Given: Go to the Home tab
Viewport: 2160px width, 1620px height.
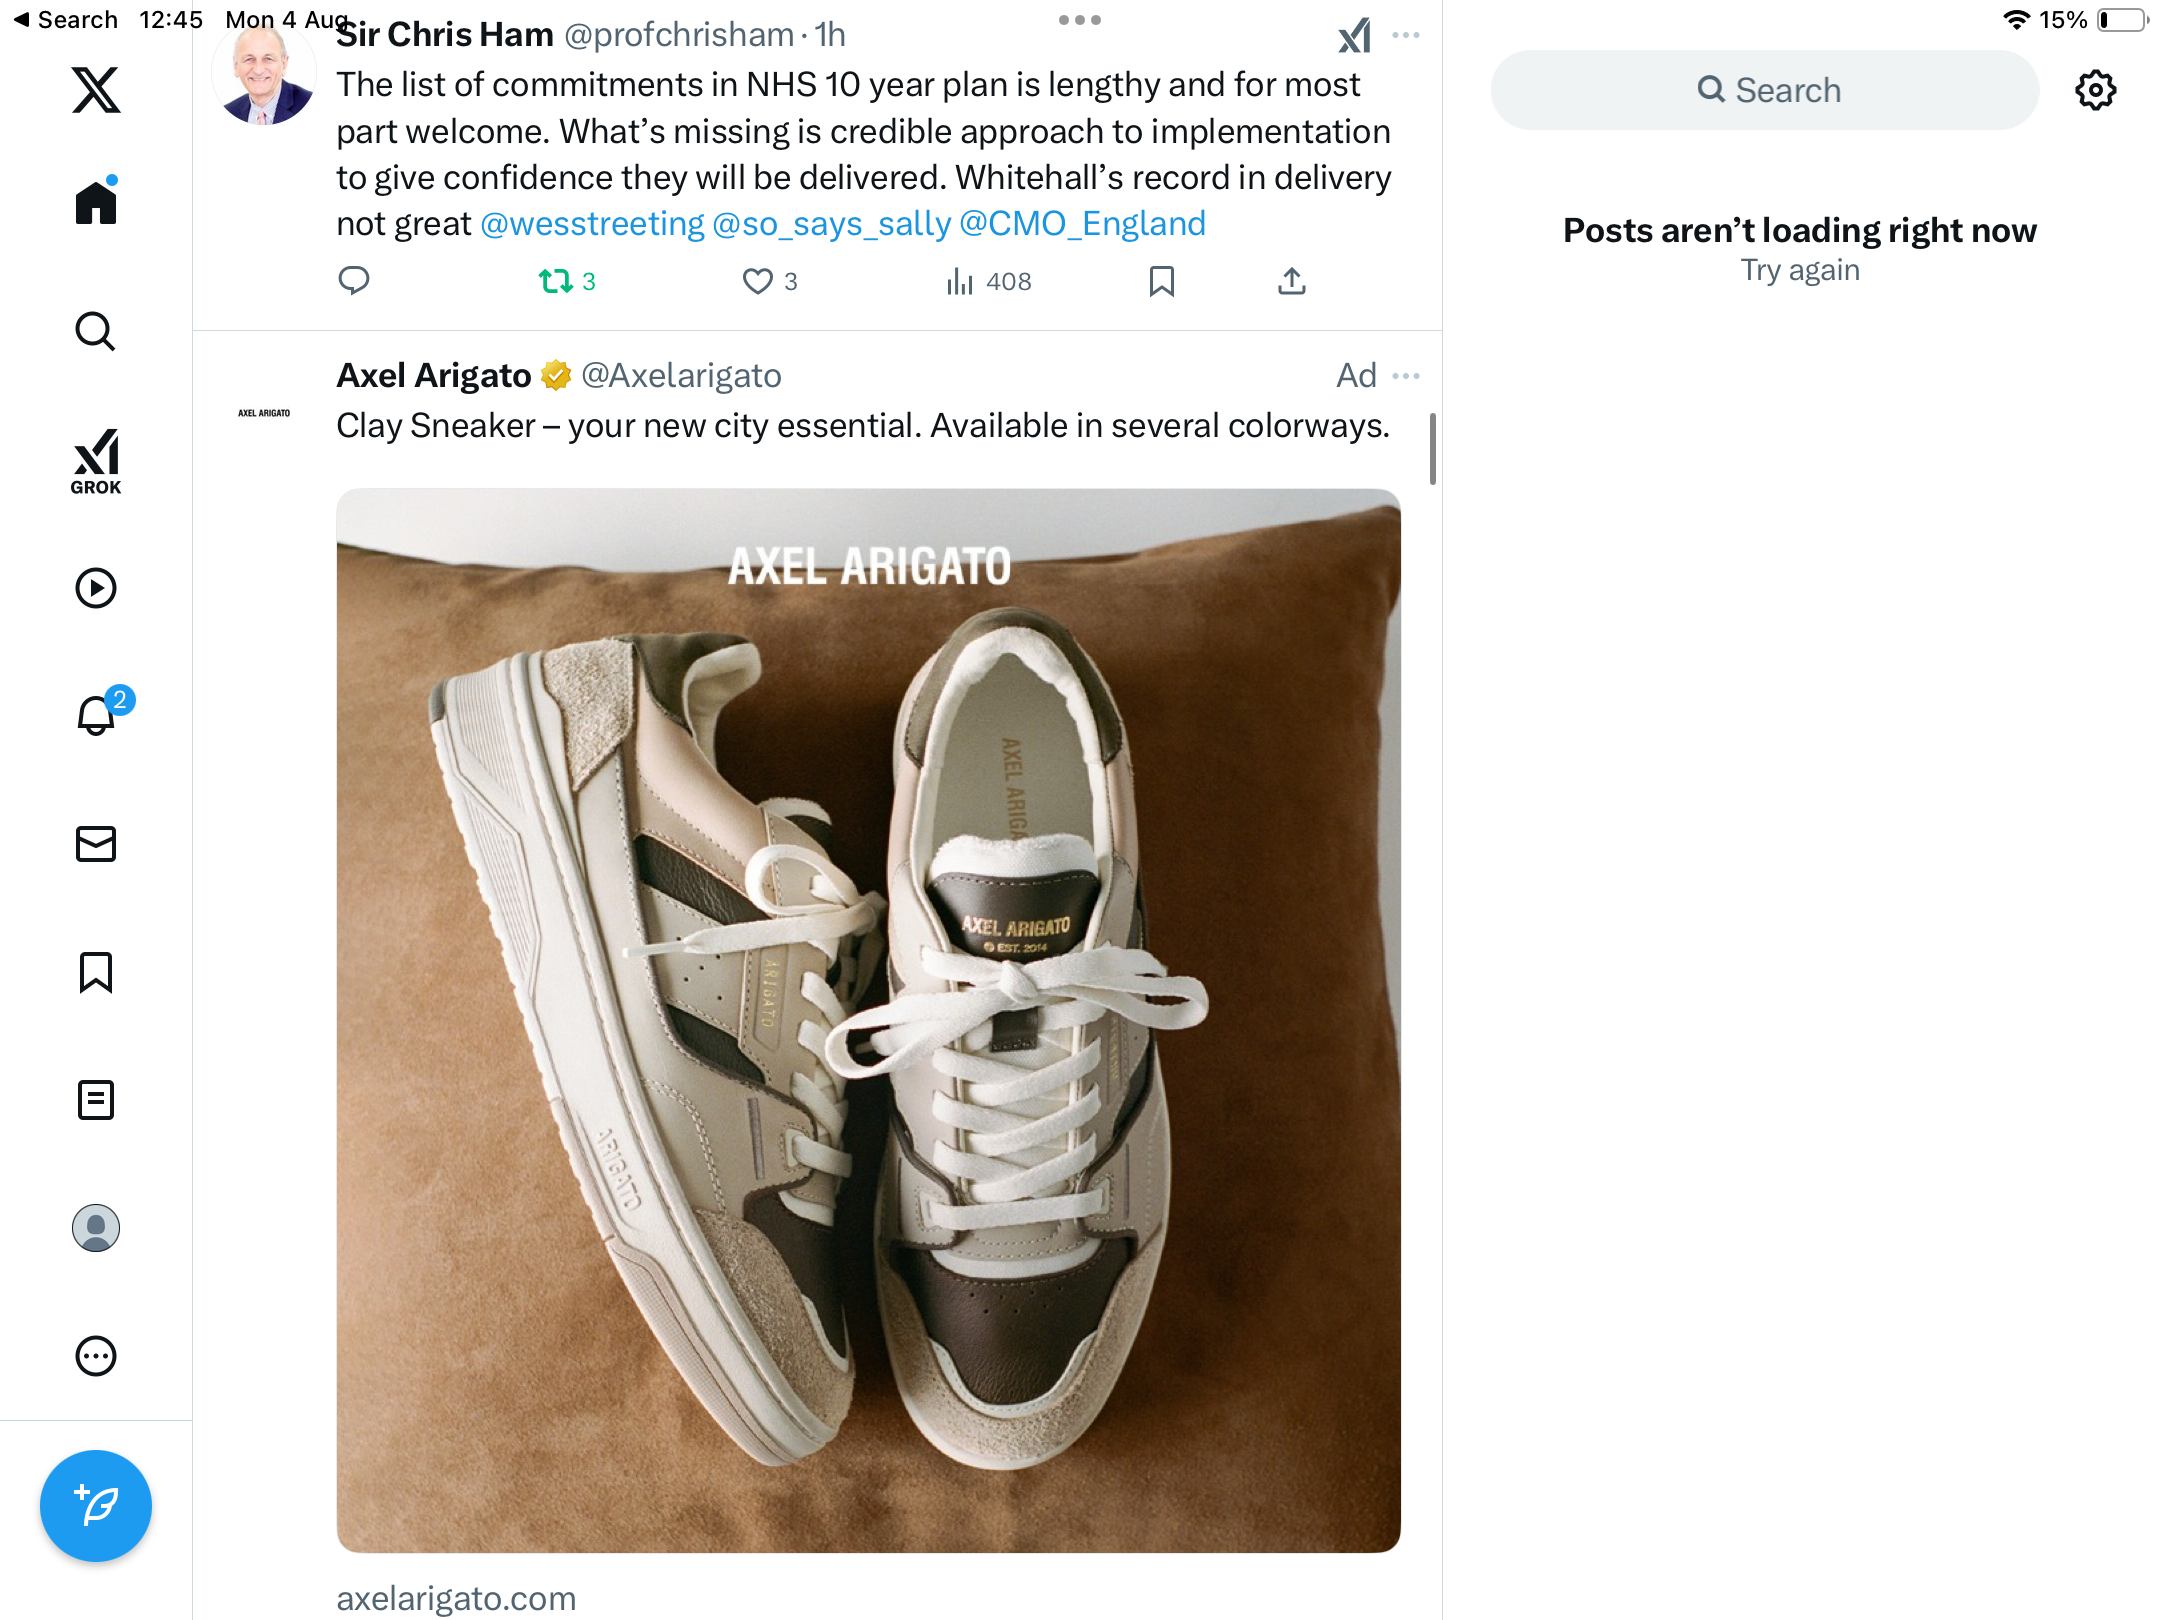Looking at the screenshot, I should (x=96, y=203).
